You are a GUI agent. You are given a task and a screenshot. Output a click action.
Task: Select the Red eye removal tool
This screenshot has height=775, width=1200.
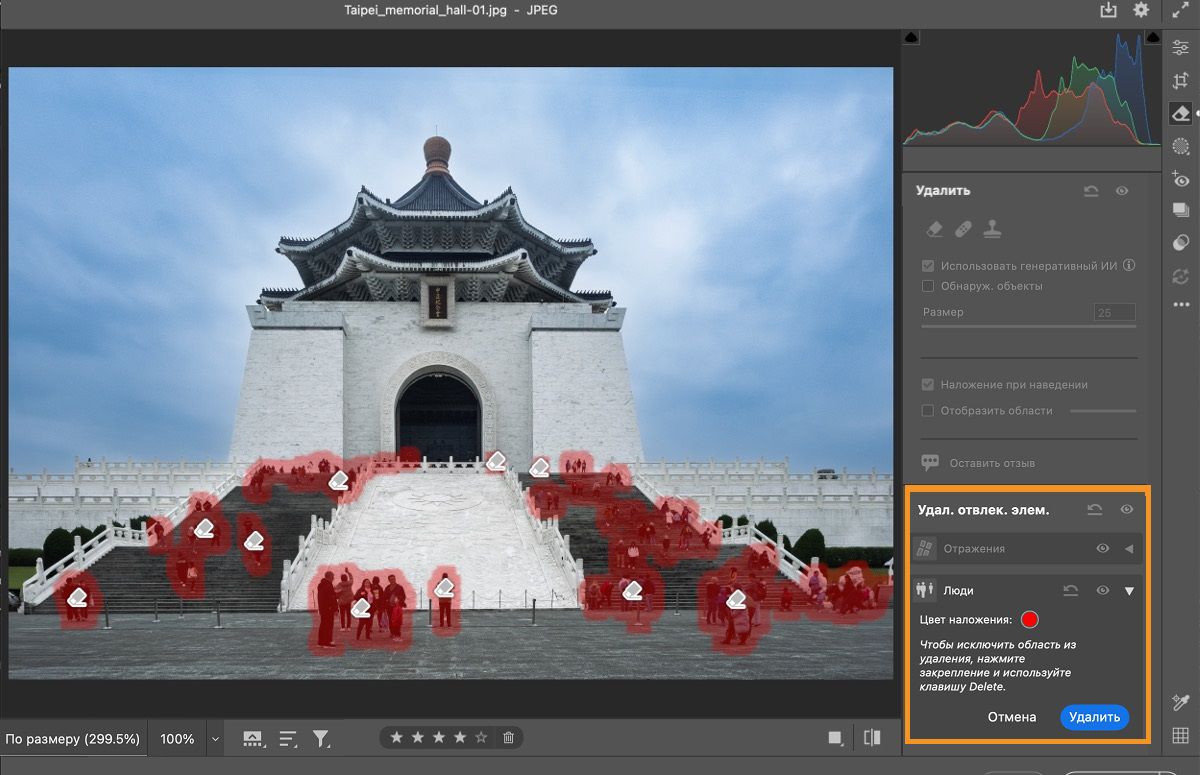(1181, 179)
